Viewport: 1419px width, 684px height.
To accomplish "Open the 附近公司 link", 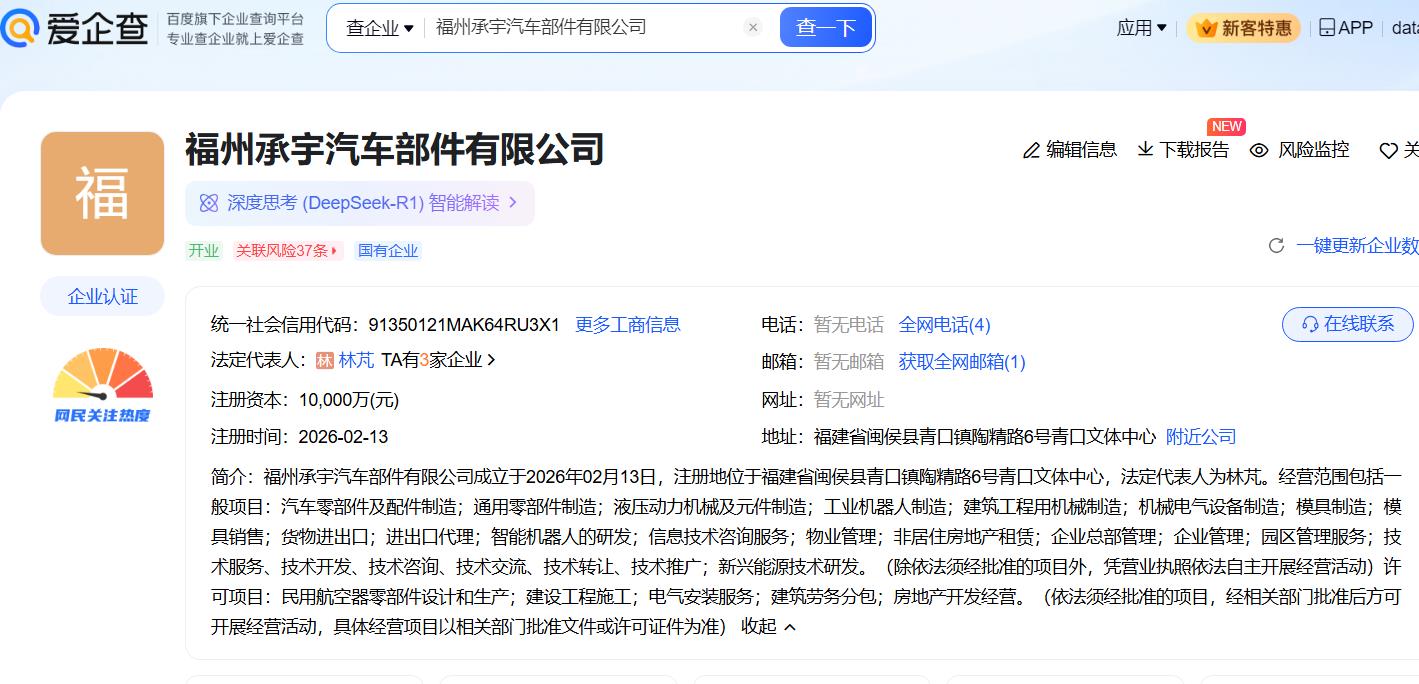I will point(1201,437).
